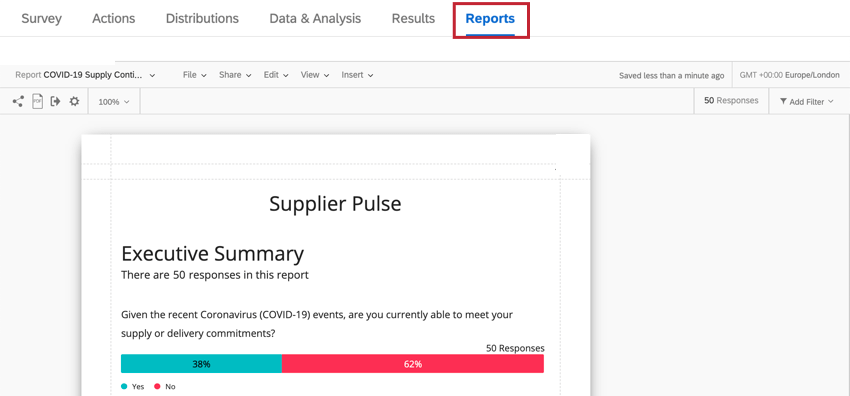Click the filter funnel icon
This screenshot has height=396, width=850.
coord(783,101)
